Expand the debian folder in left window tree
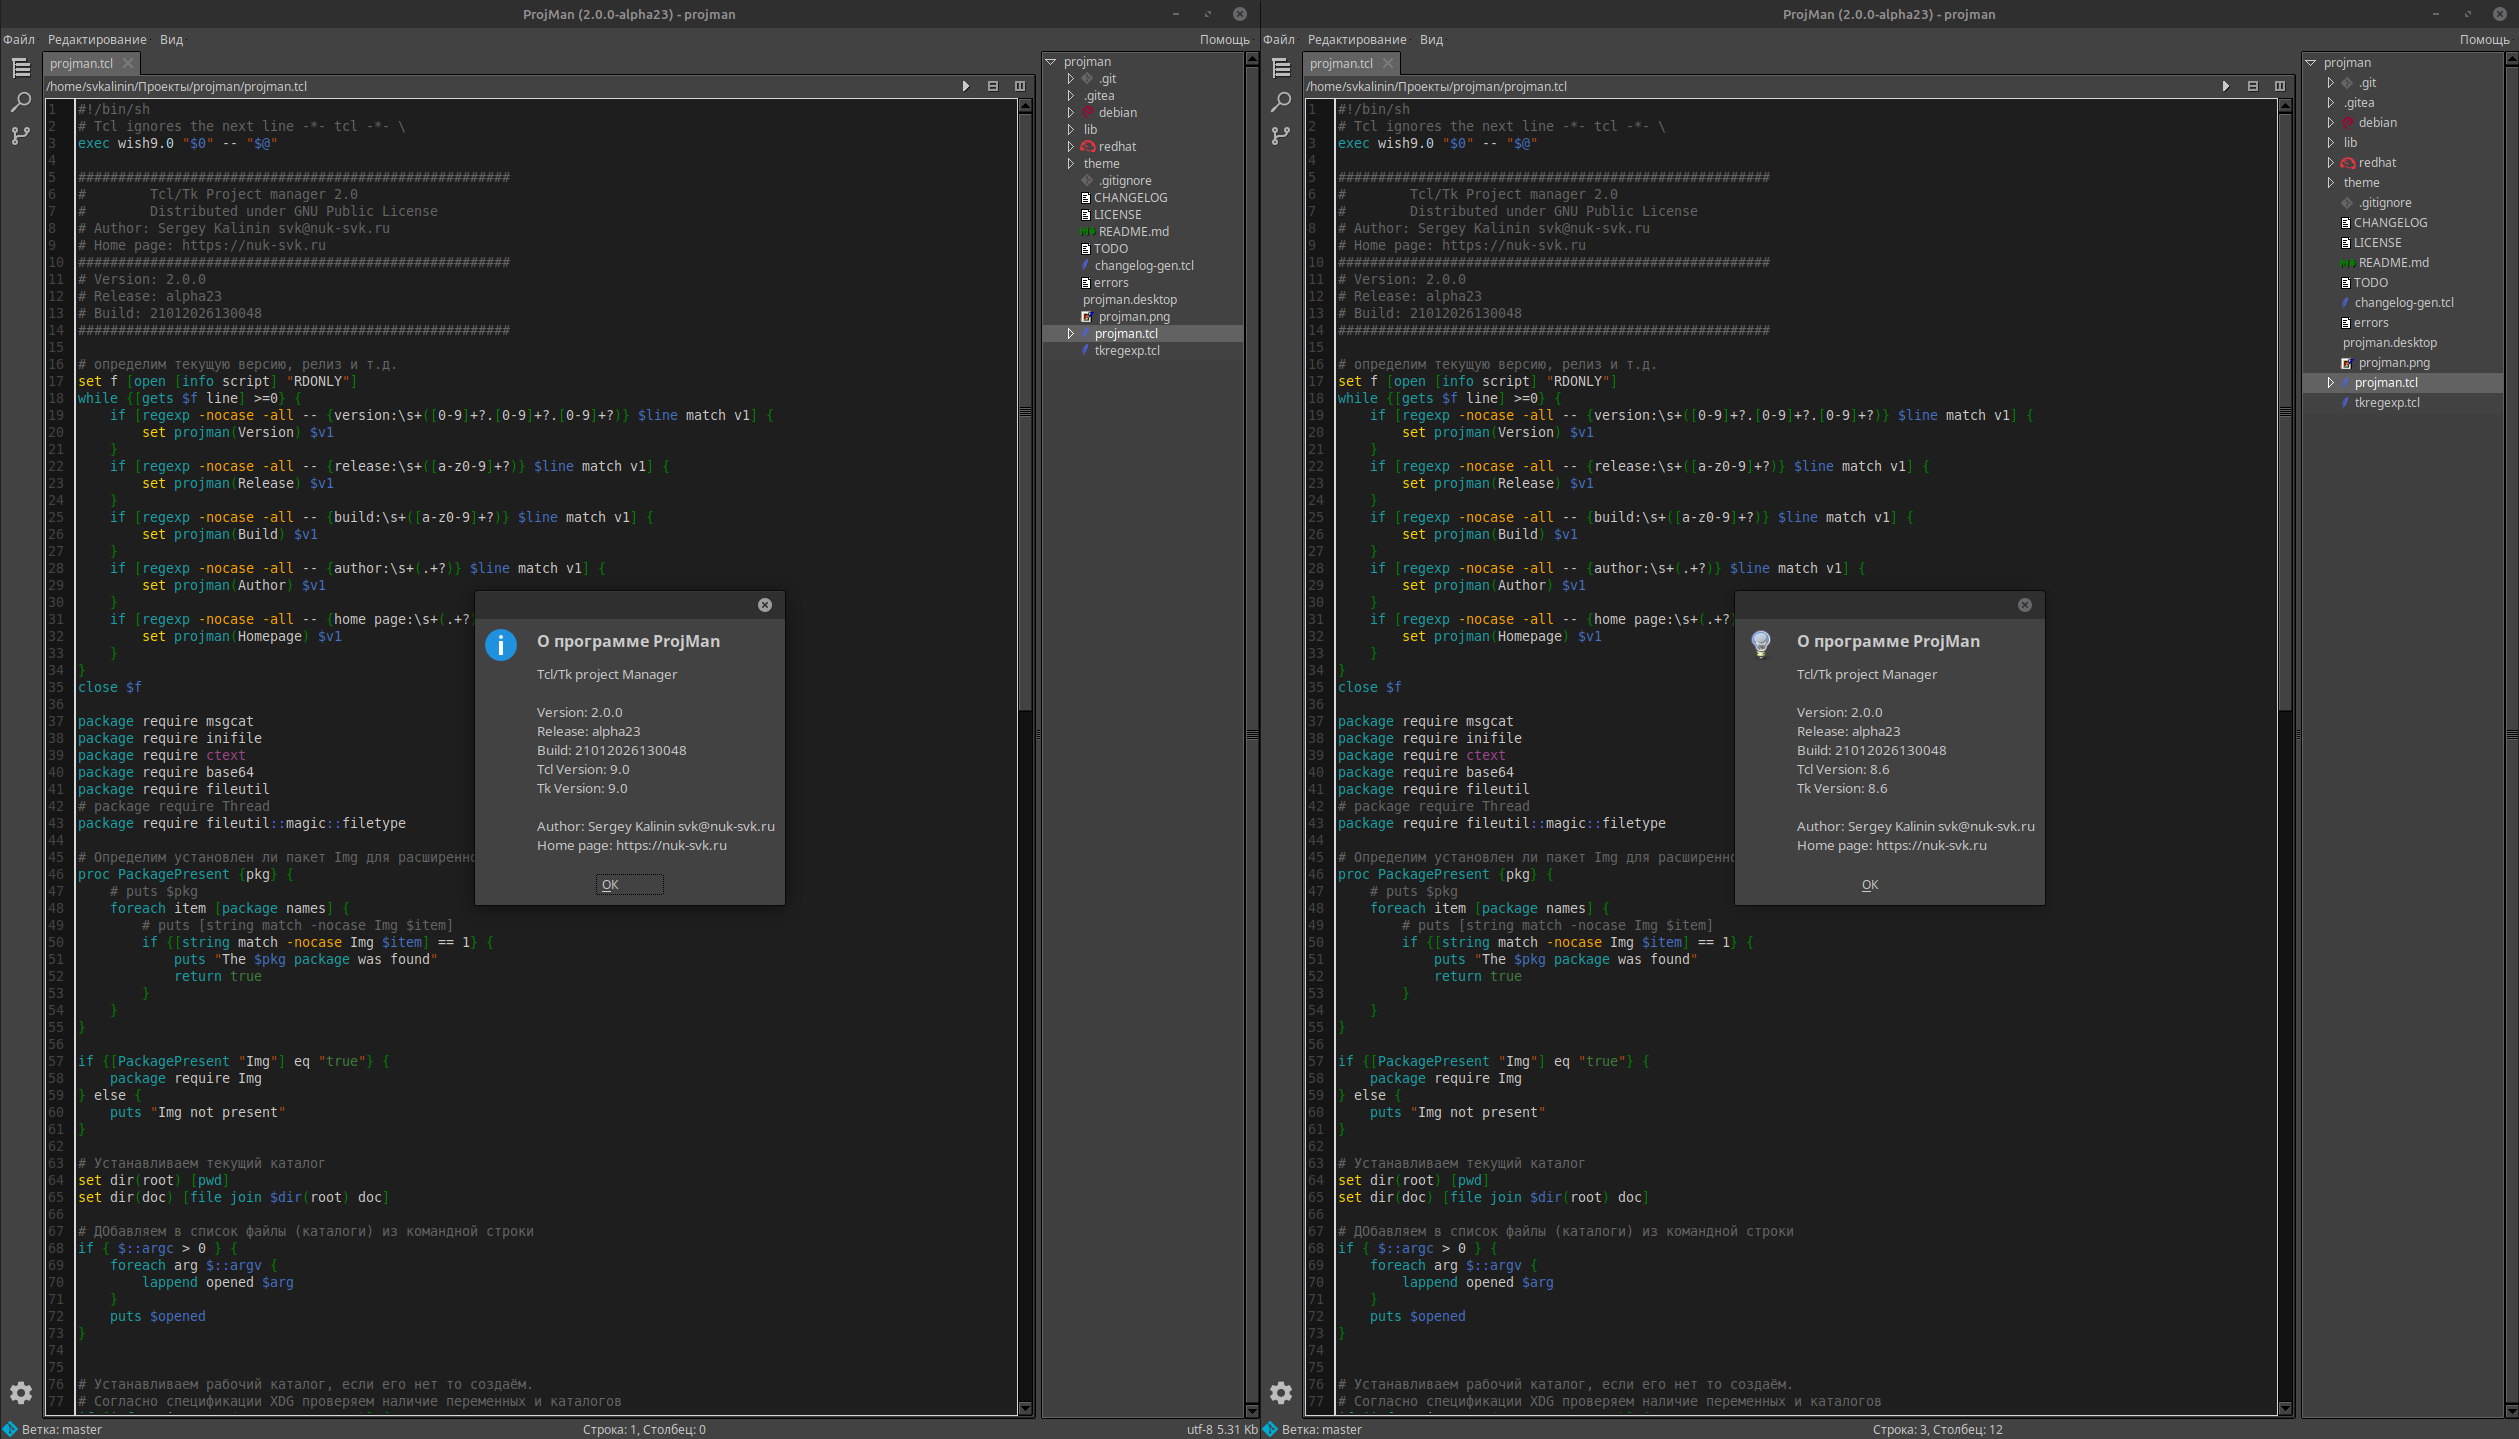2519x1439 pixels. (x=1071, y=113)
